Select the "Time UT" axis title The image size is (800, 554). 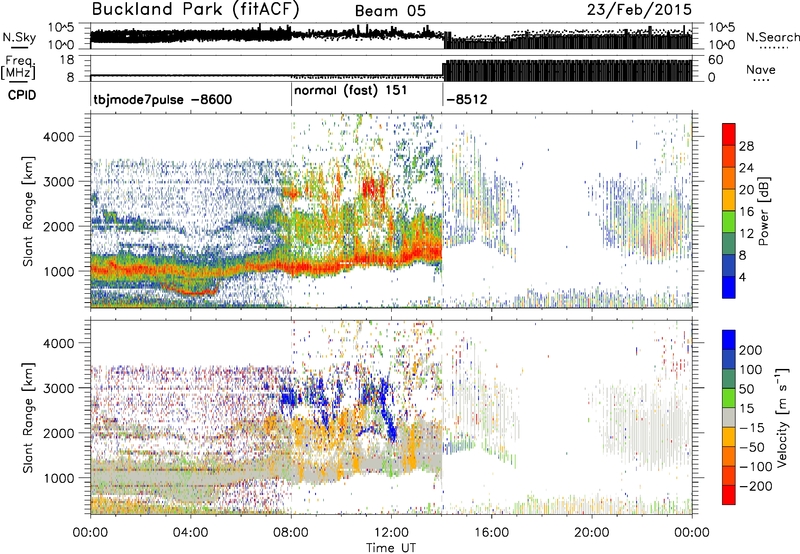pos(391,548)
